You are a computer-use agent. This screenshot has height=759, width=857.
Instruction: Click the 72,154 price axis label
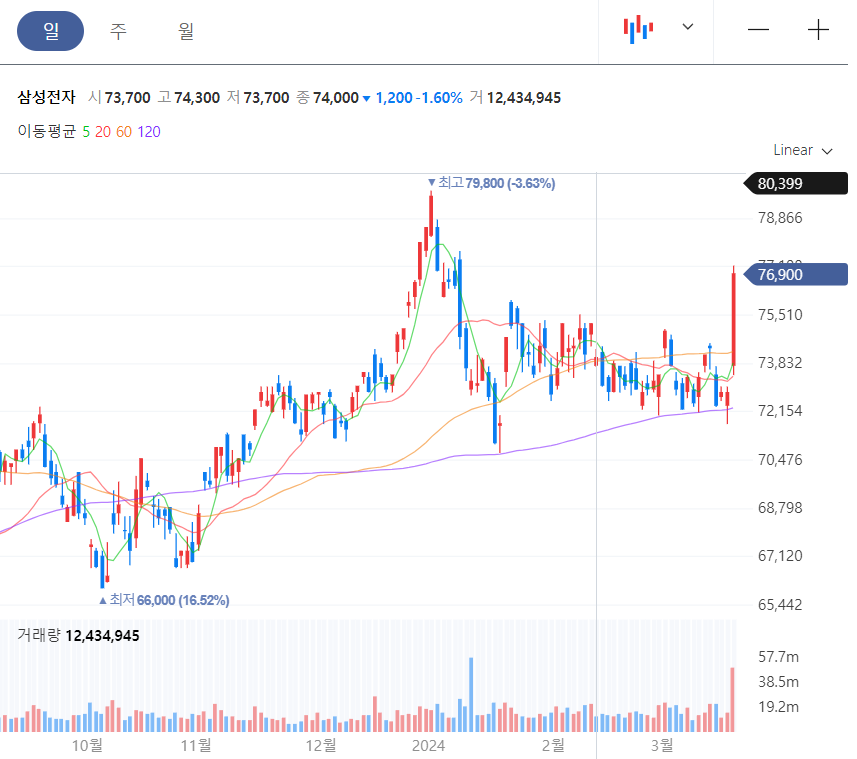tap(780, 411)
